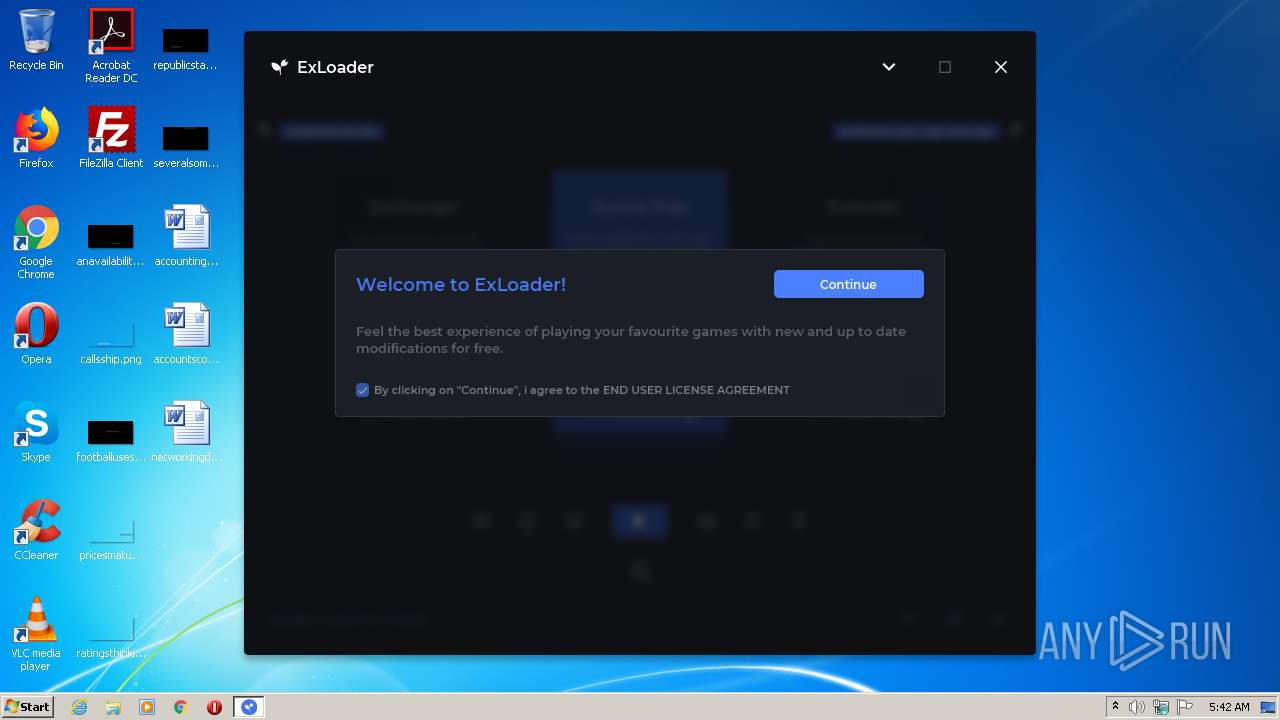Launch FileZilla Client shortcut

point(111,138)
